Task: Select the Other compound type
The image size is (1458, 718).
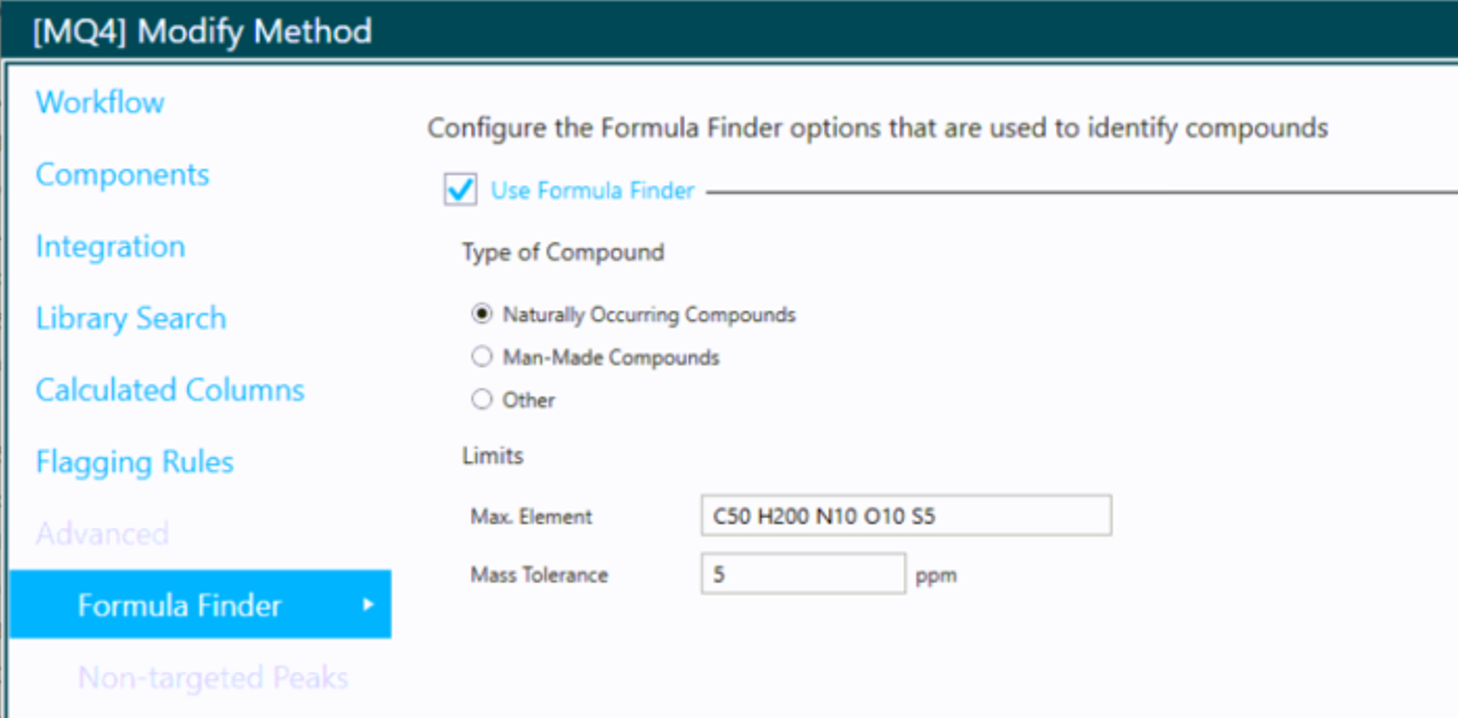Action: 482,400
